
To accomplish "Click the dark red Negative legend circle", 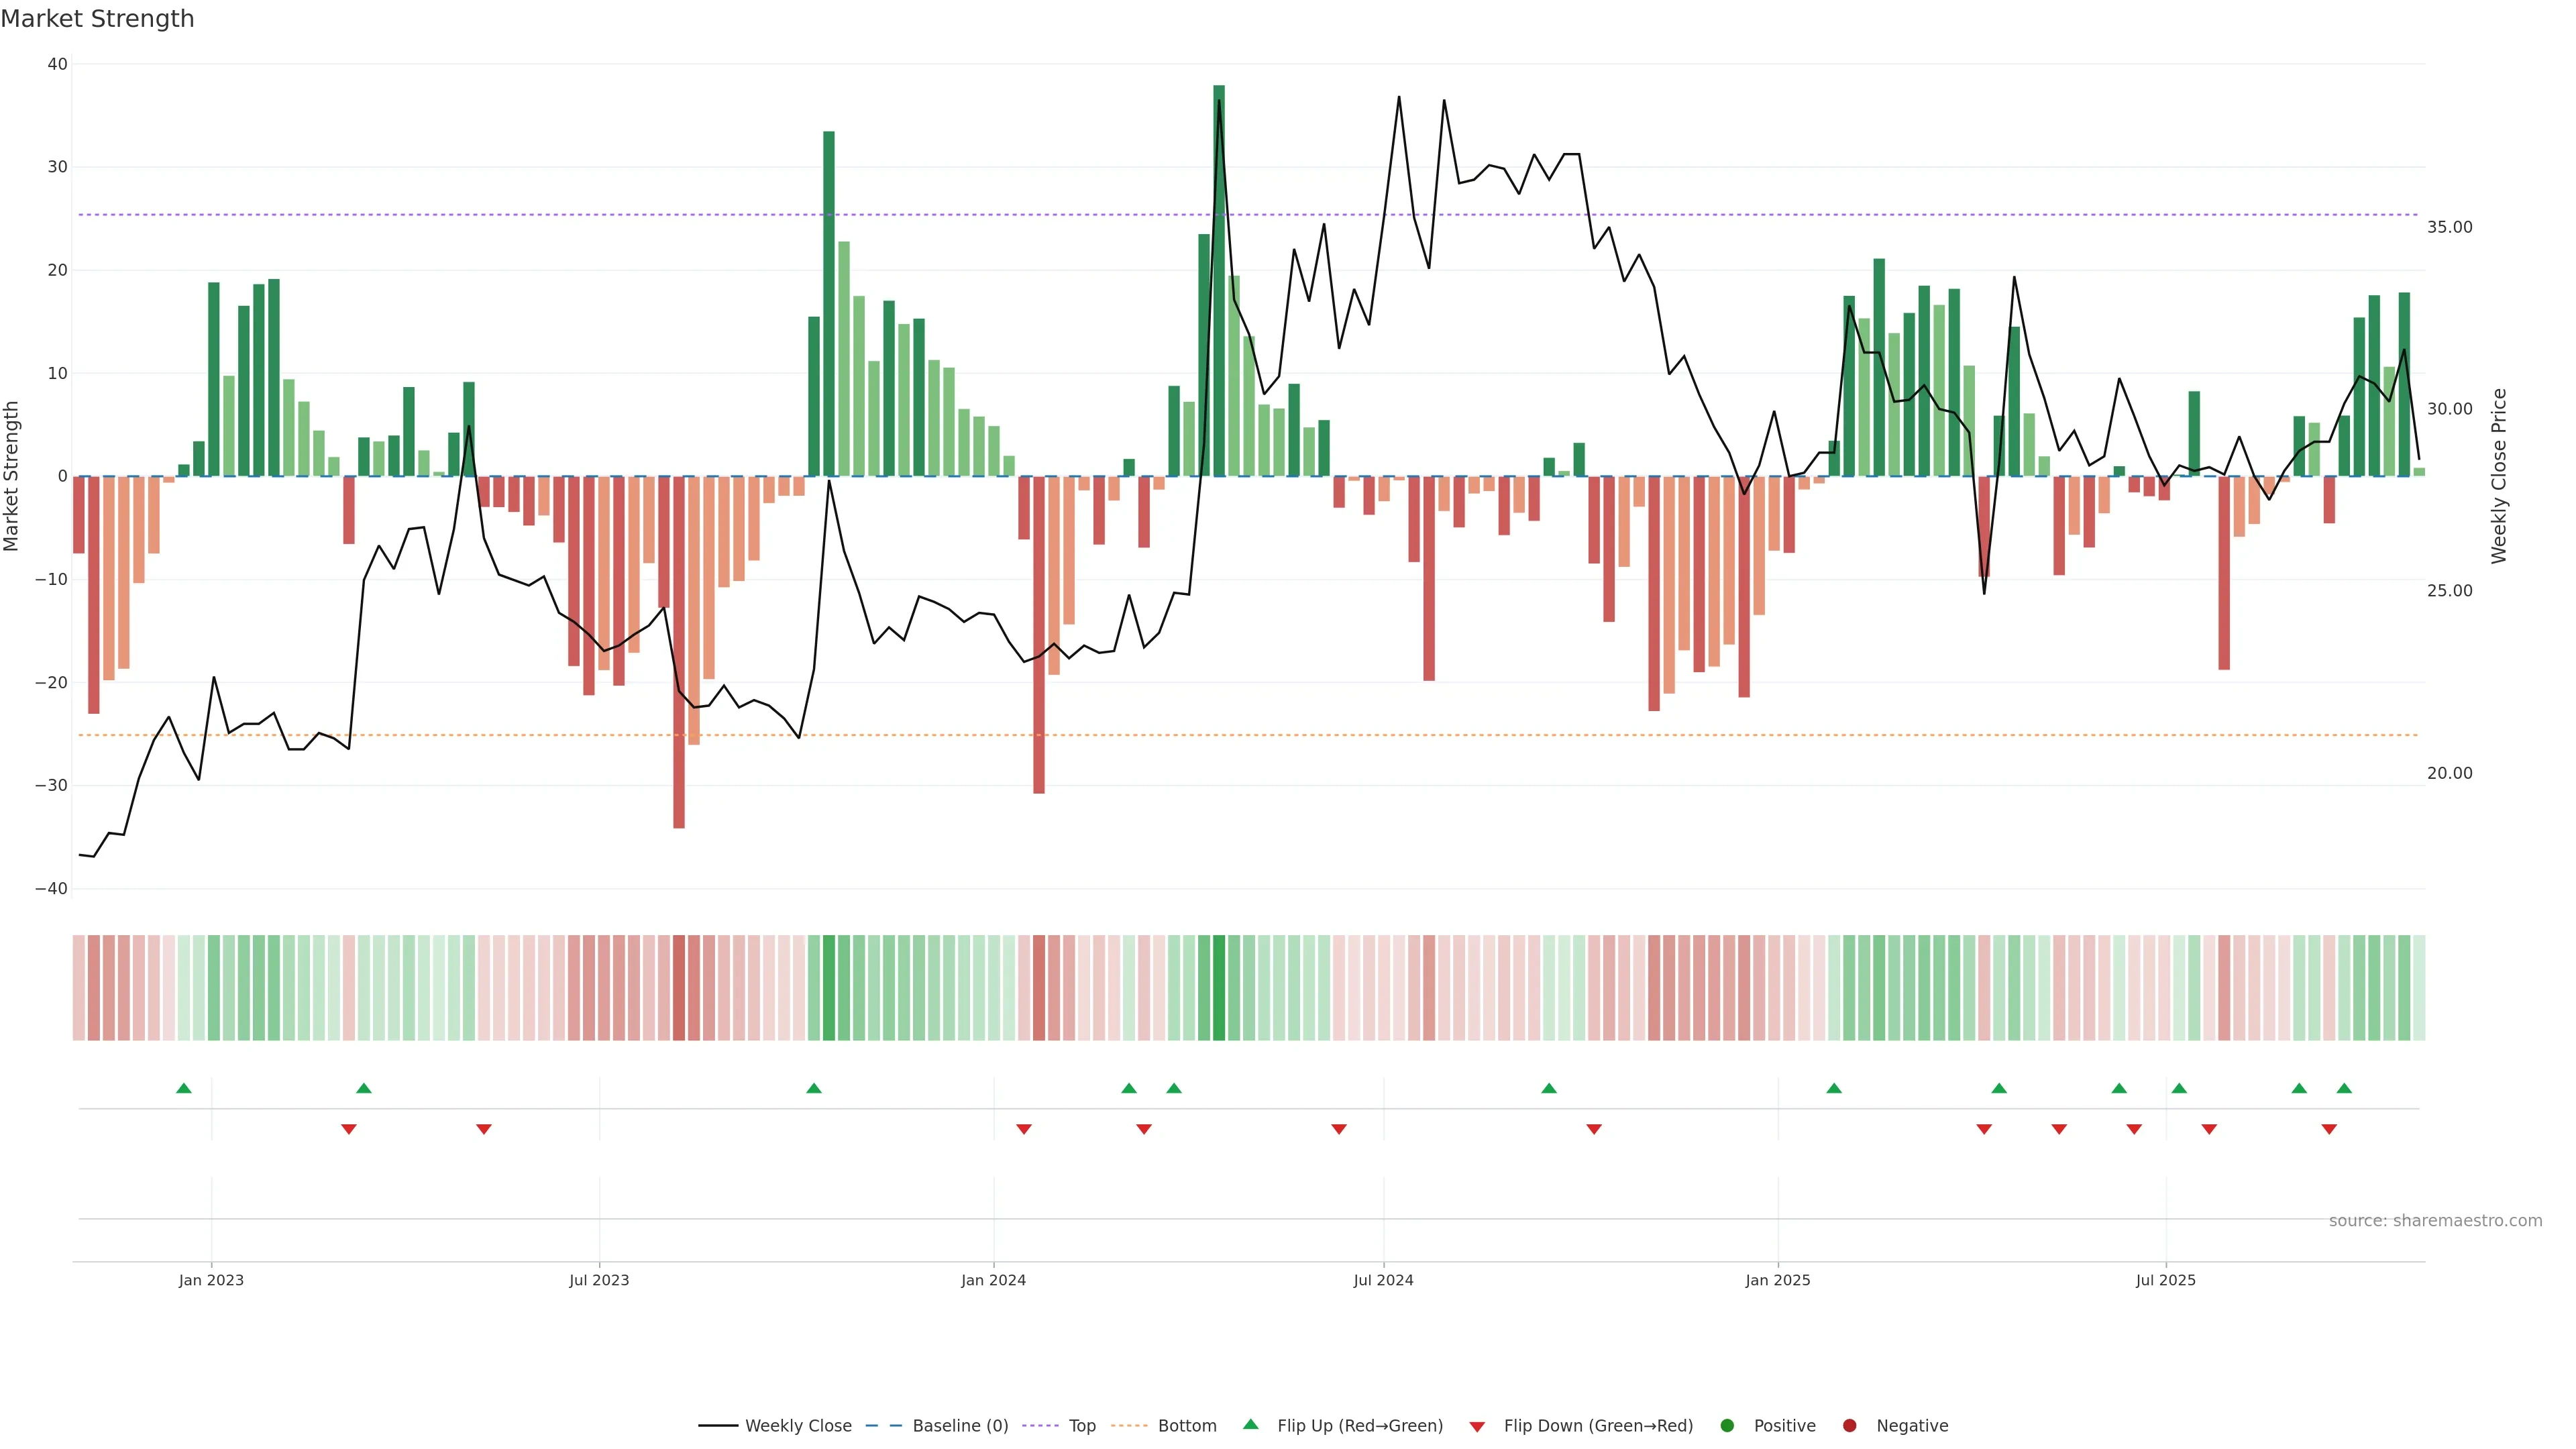I will [1849, 1426].
